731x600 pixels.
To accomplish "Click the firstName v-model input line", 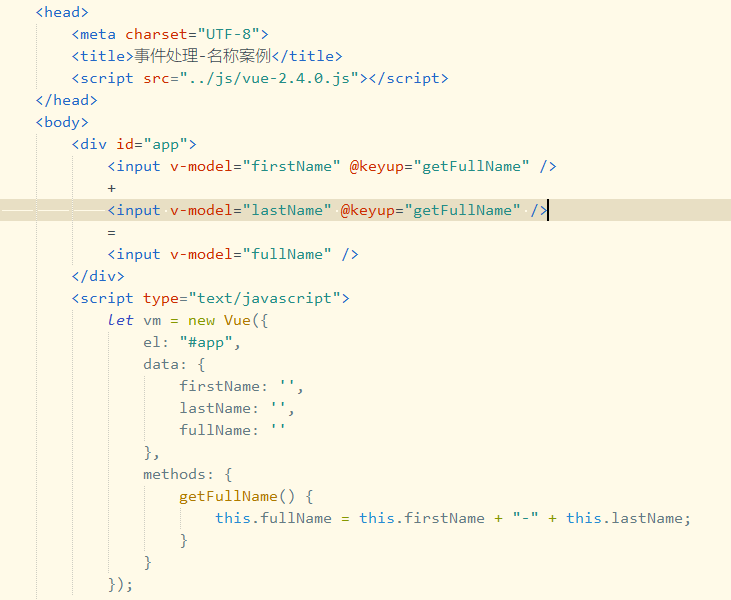I will coord(332,166).
